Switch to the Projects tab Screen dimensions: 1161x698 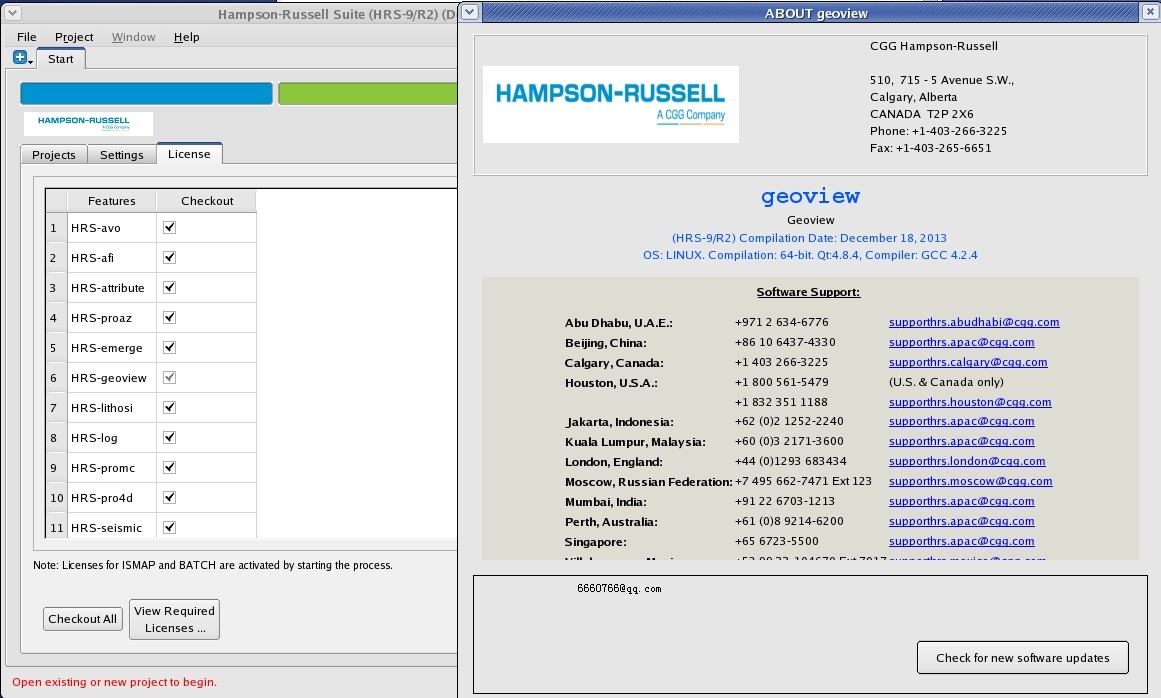(x=54, y=155)
